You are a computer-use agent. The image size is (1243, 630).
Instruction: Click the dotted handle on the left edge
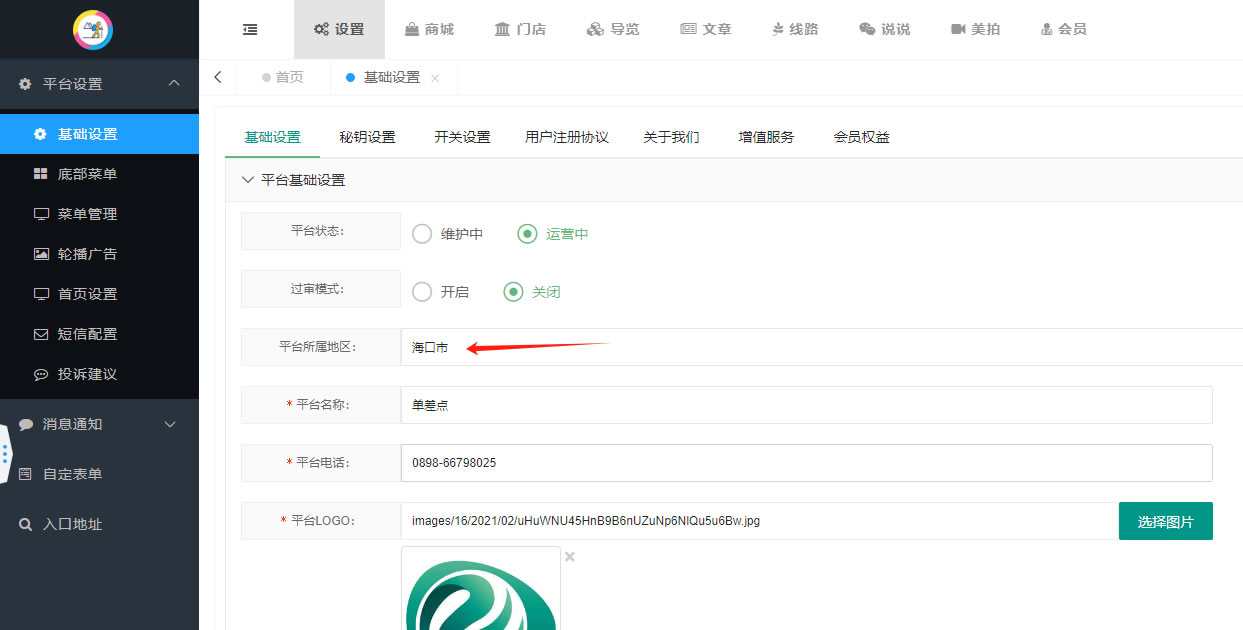(5, 455)
